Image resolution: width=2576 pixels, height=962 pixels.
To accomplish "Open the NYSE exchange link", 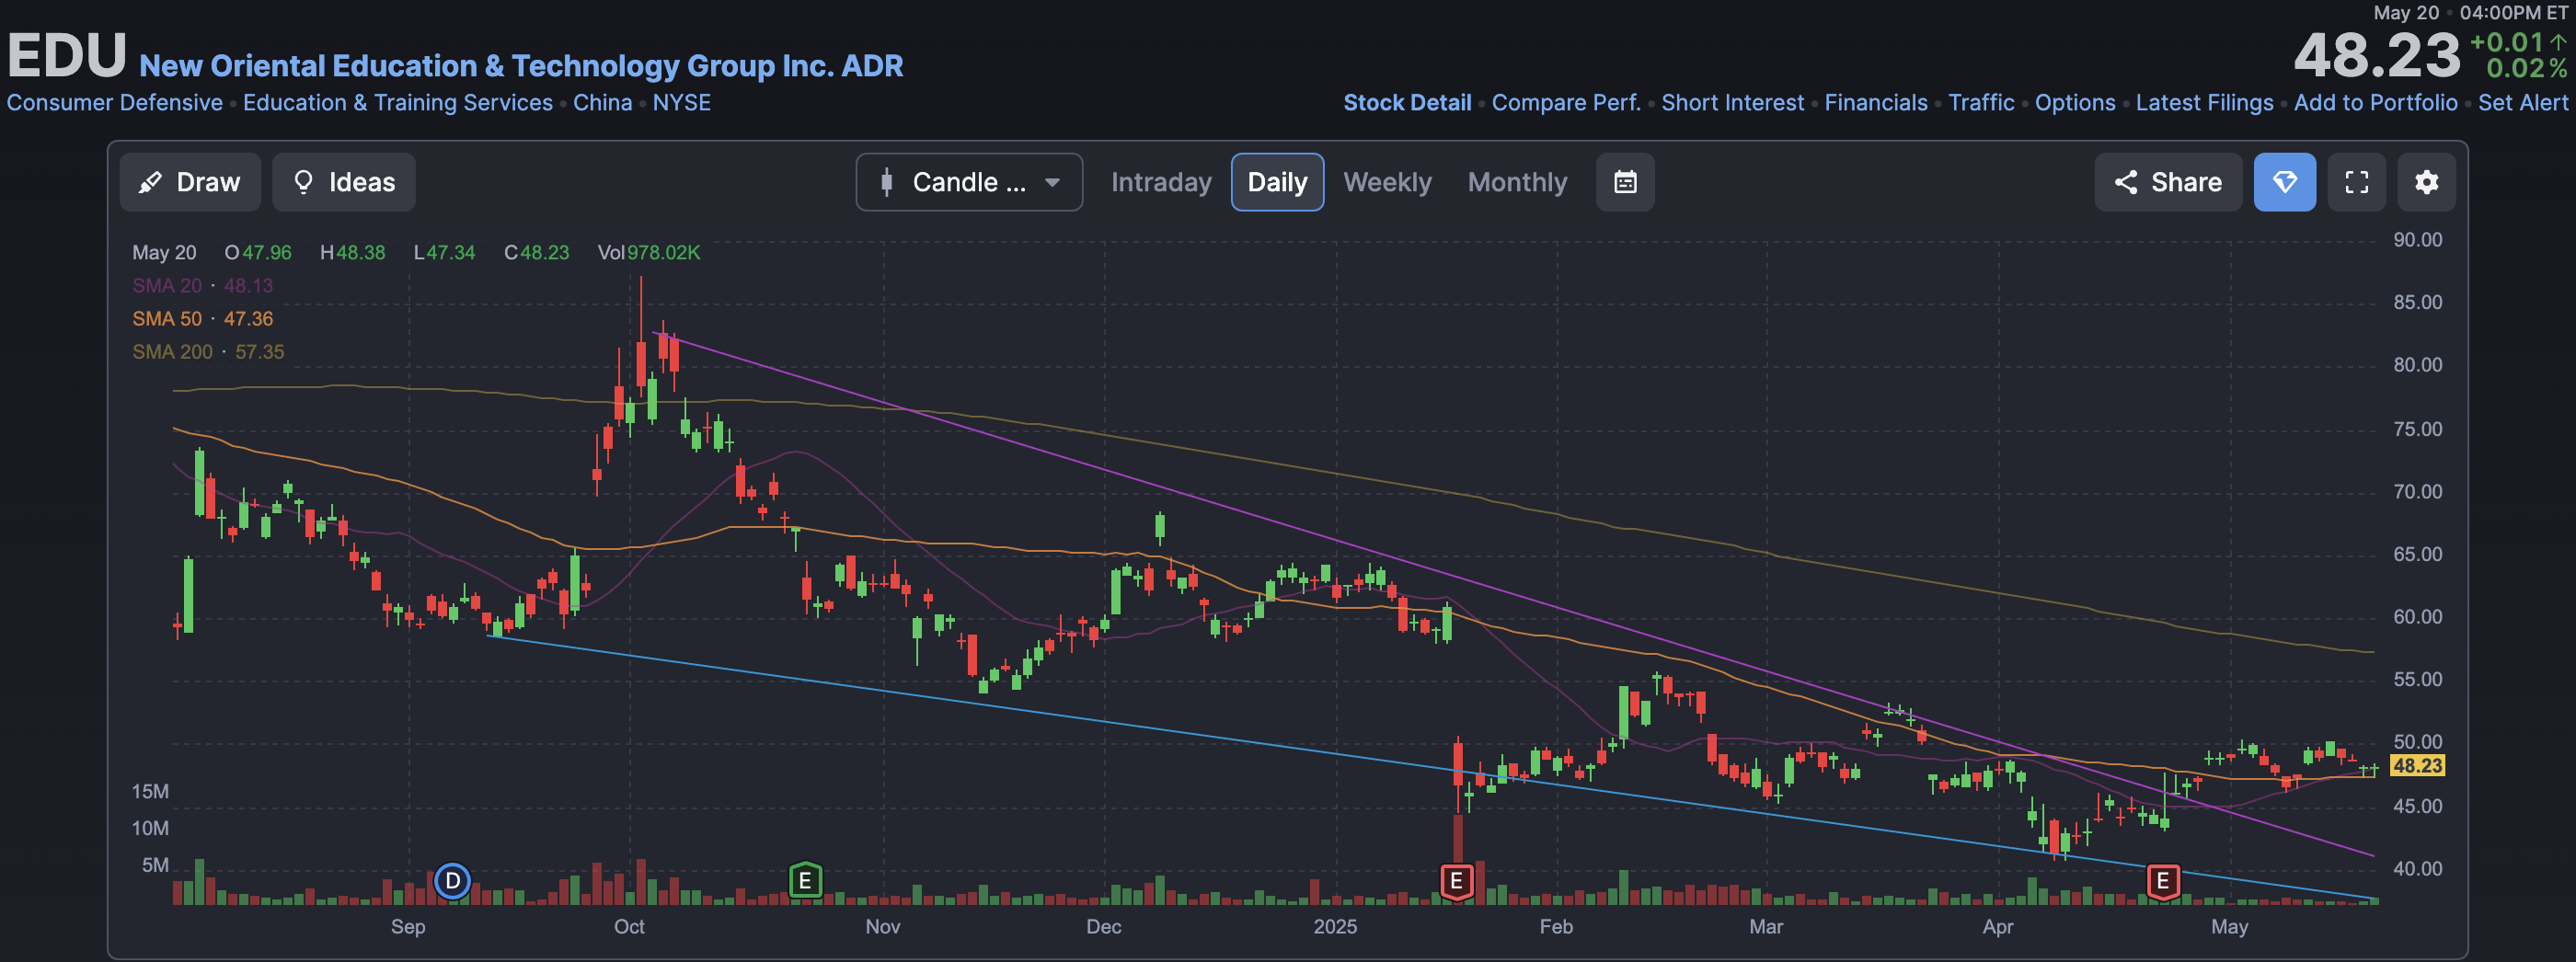I will click(682, 103).
